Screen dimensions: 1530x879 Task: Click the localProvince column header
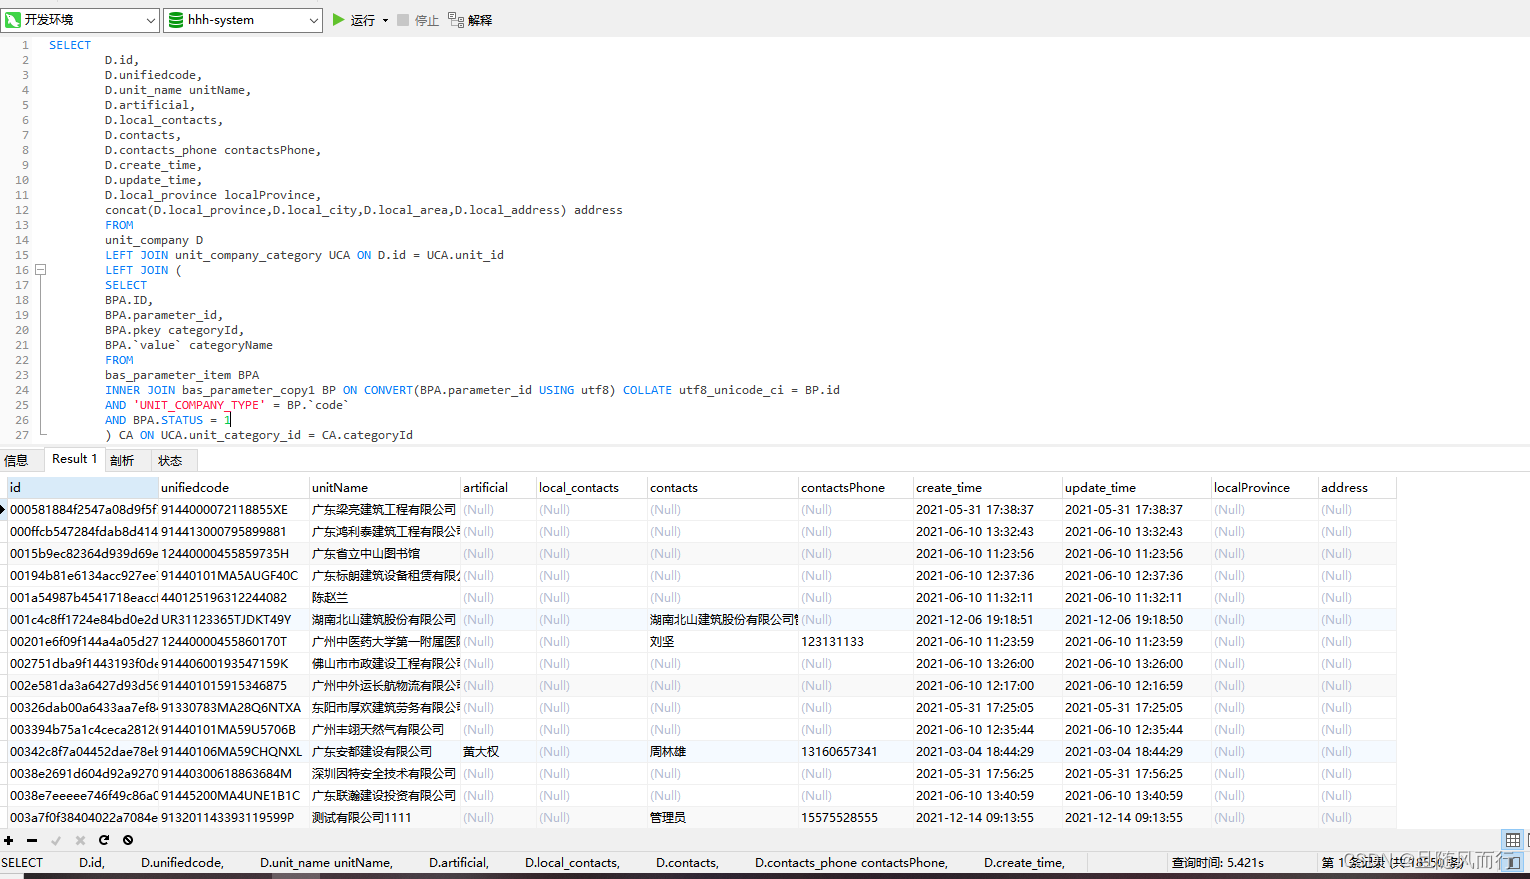(x=1265, y=488)
